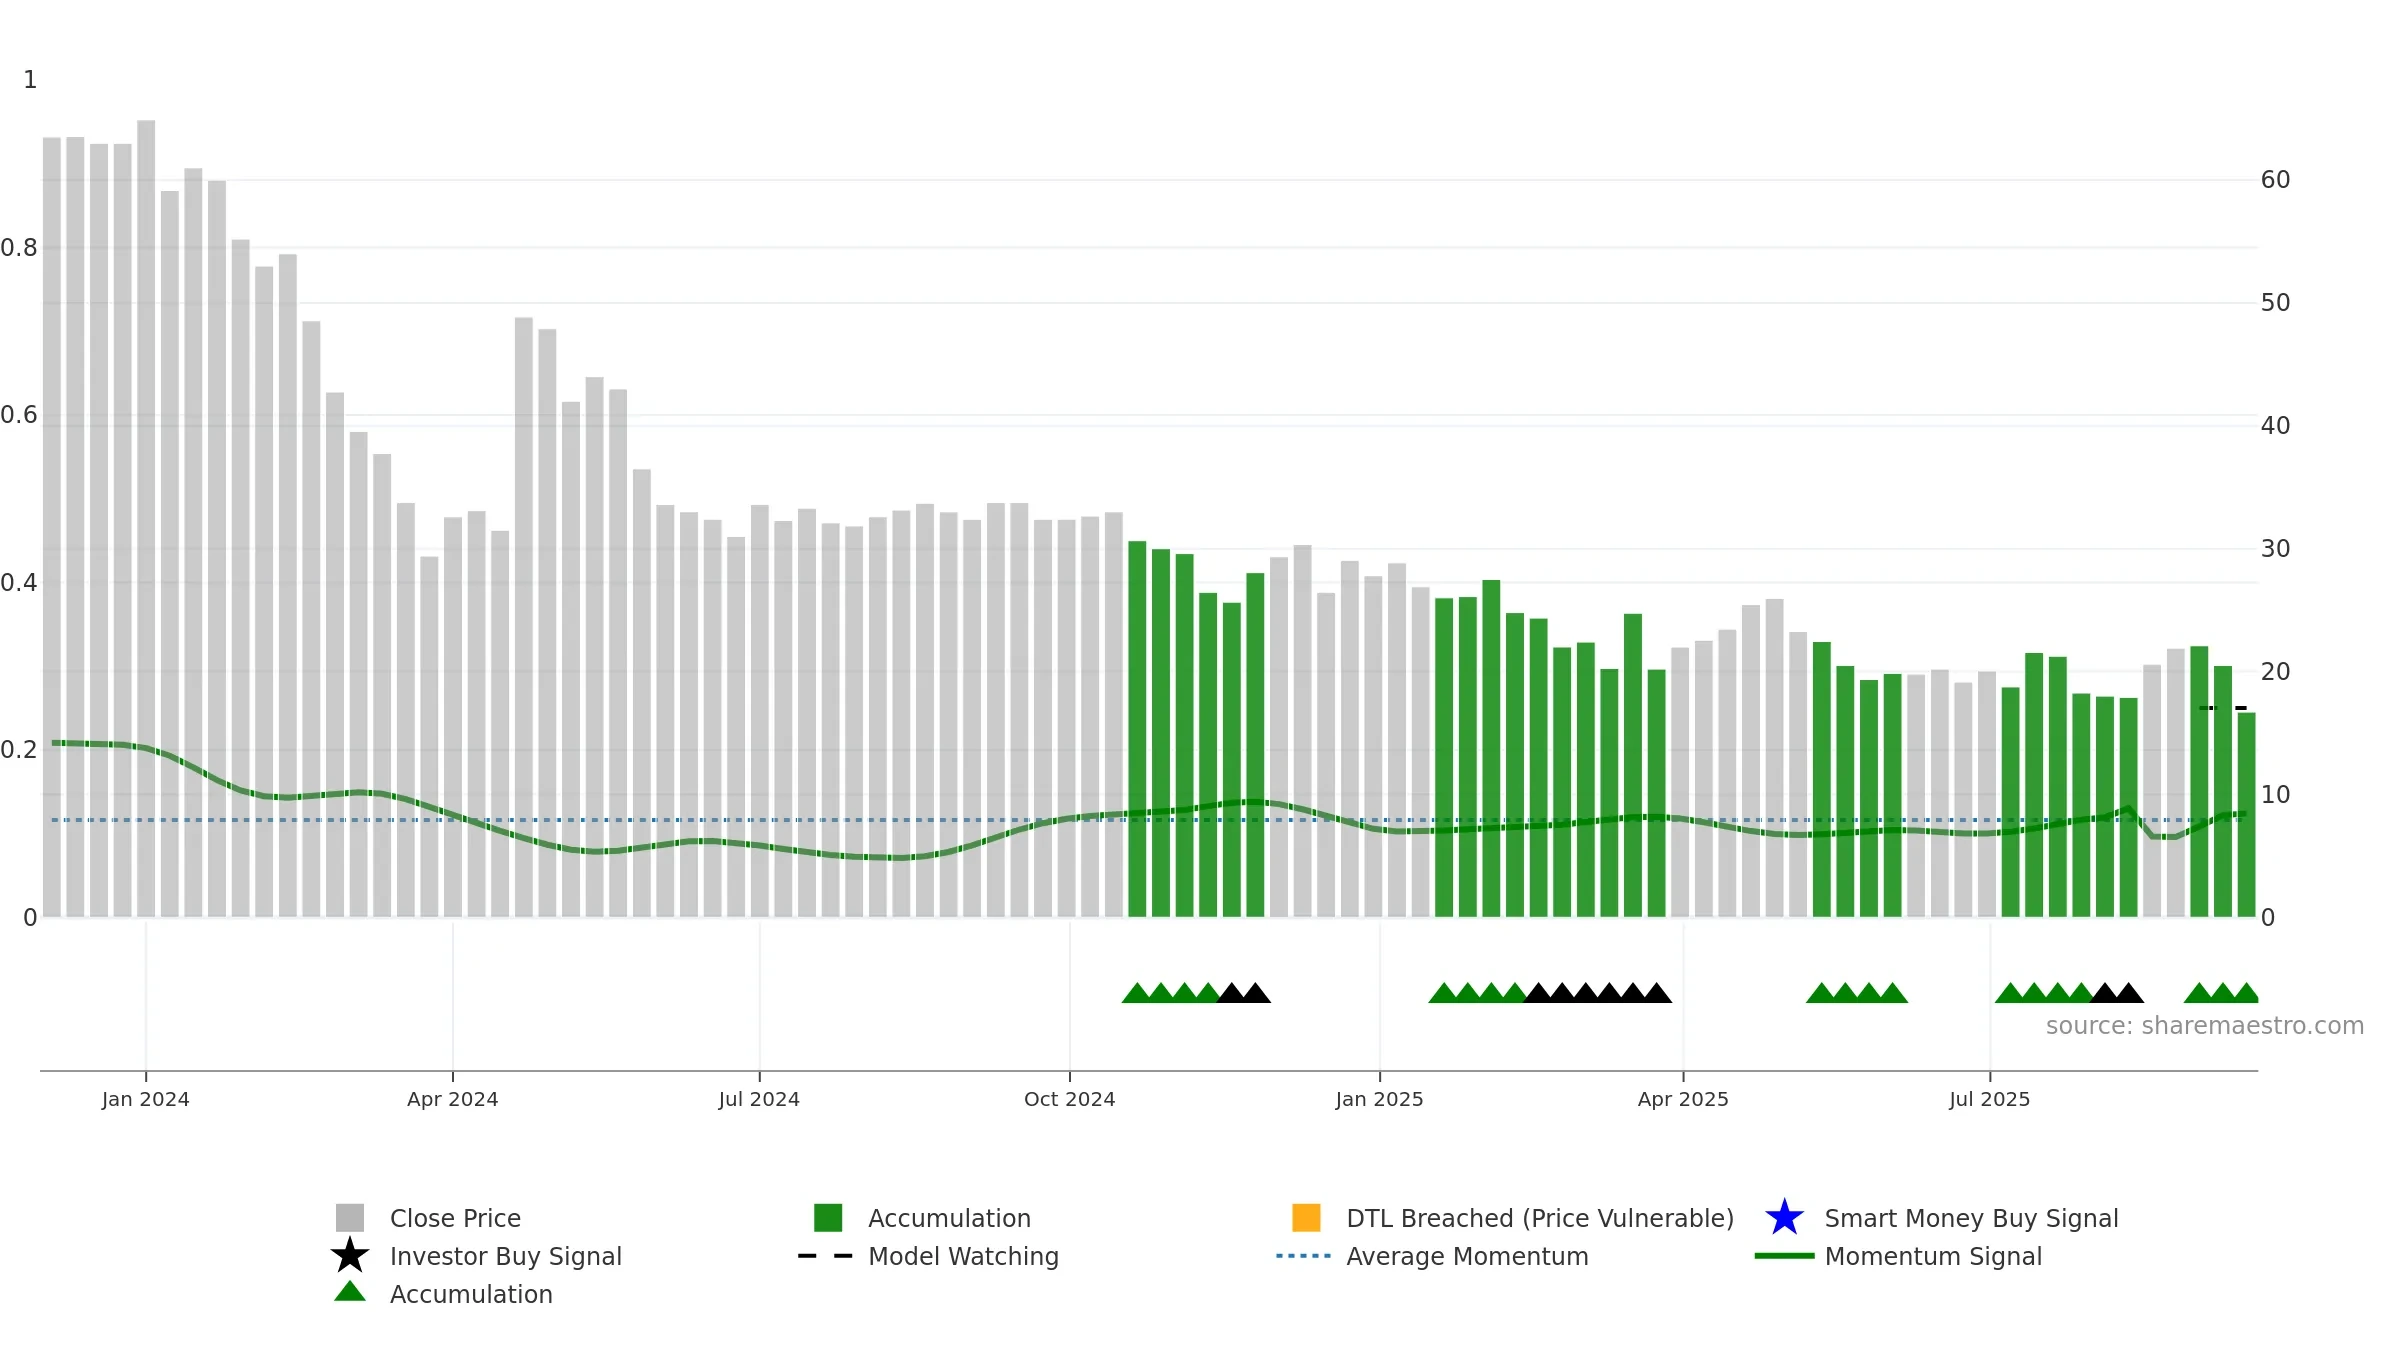Click the blue Smart Money Buy Signal star
Viewport: 2400px width, 1350px height.
[1784, 1217]
